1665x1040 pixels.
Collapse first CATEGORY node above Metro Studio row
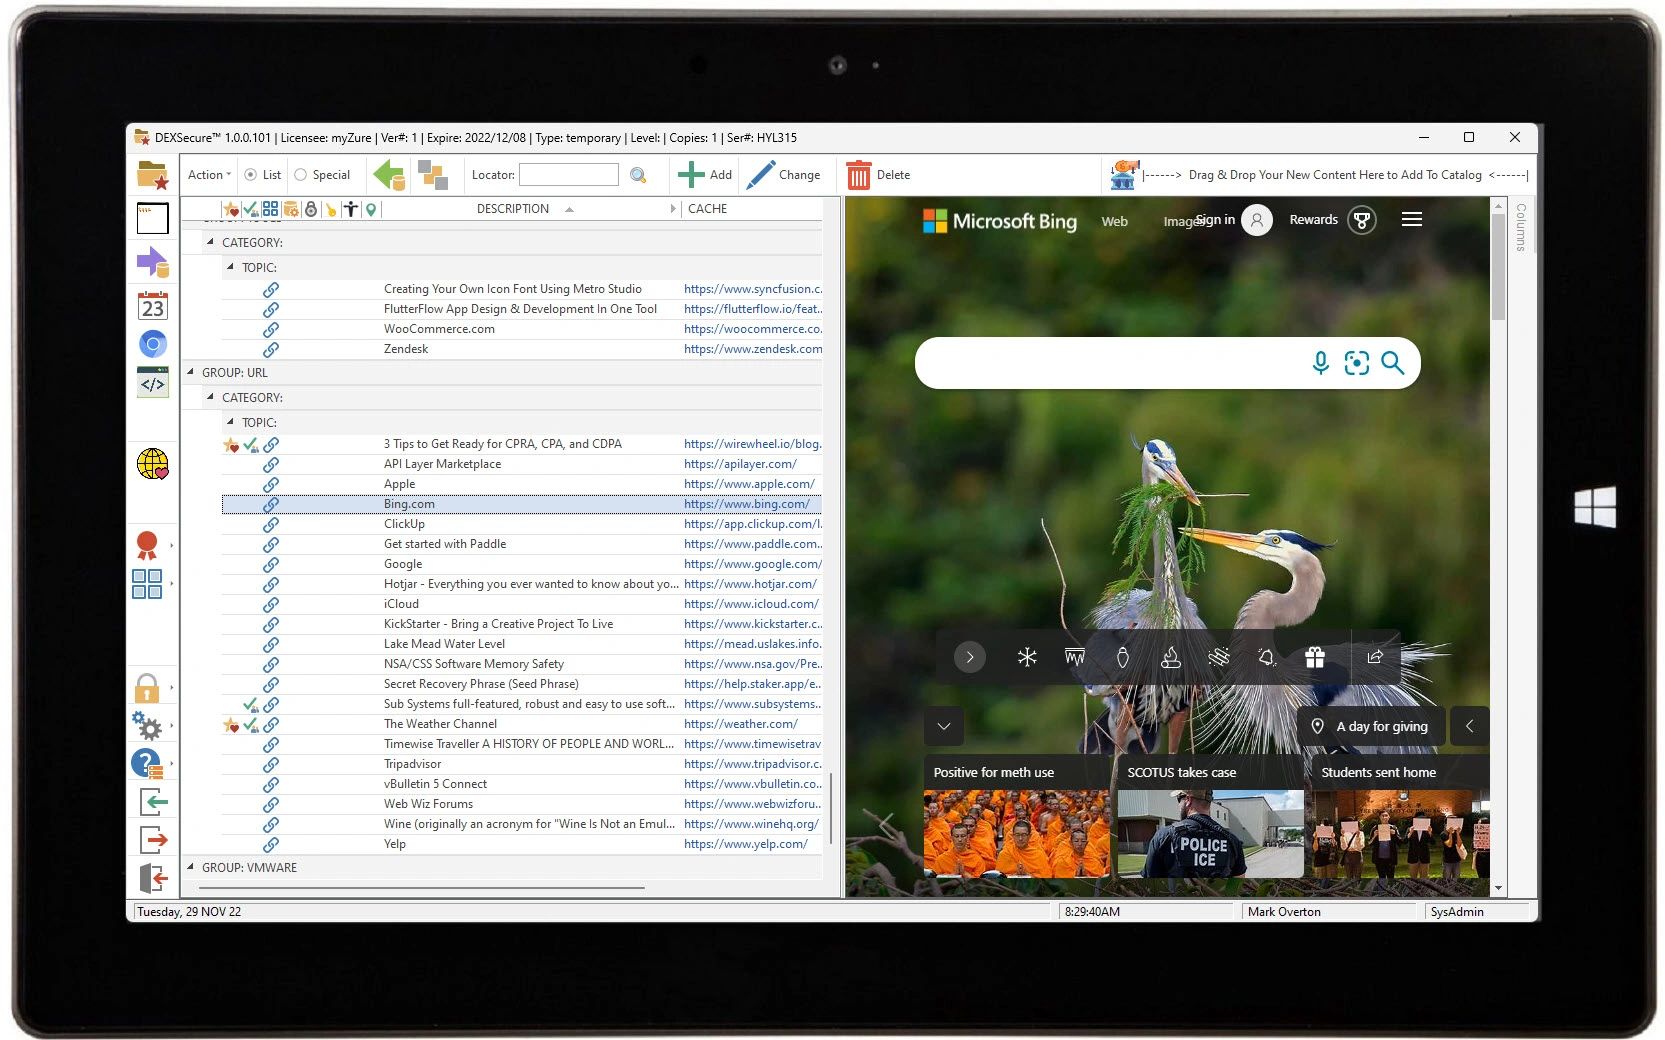point(210,242)
